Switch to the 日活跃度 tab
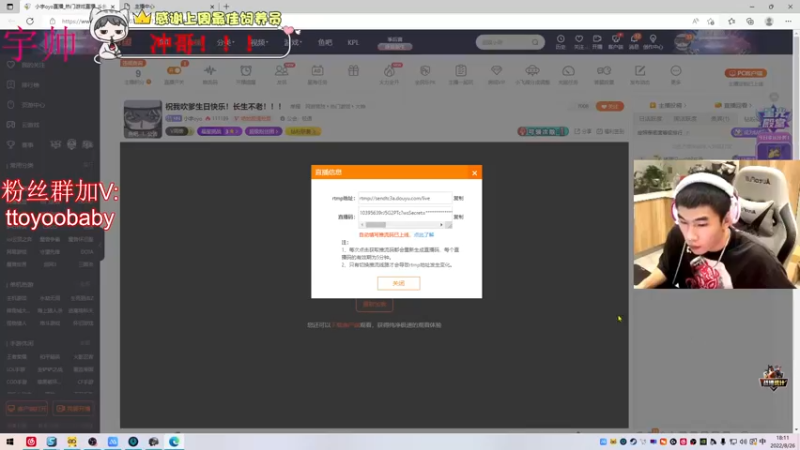The width and height of the screenshot is (800, 450). click(650, 118)
